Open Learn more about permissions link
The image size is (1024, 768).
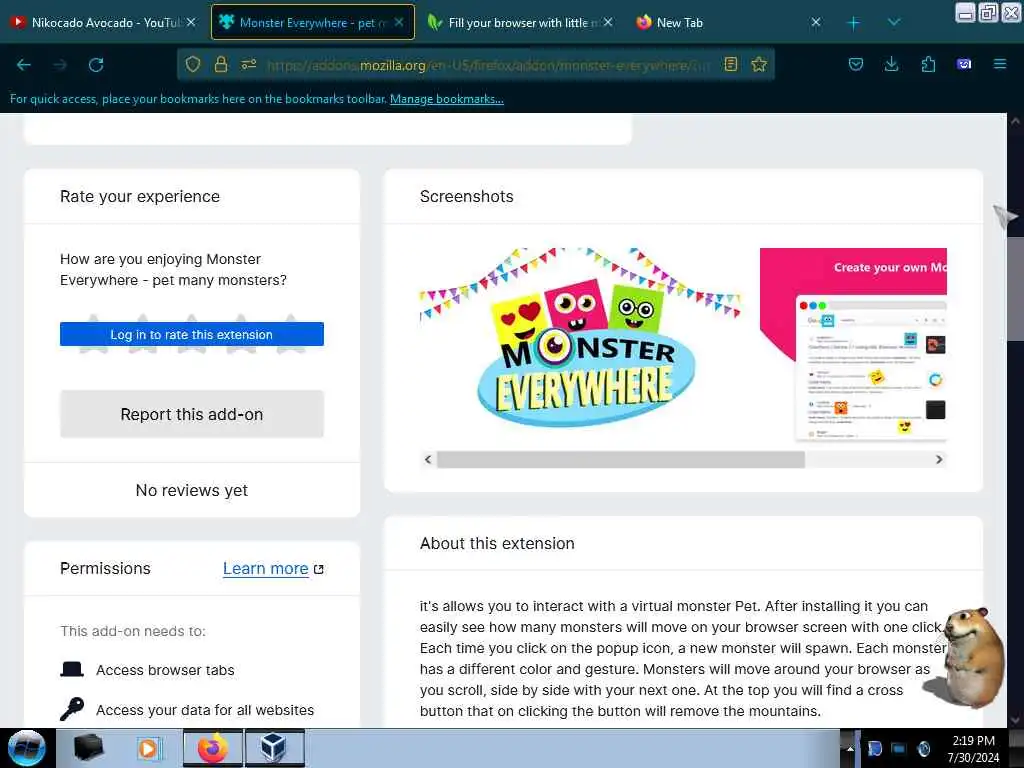pyautogui.click(x=273, y=568)
